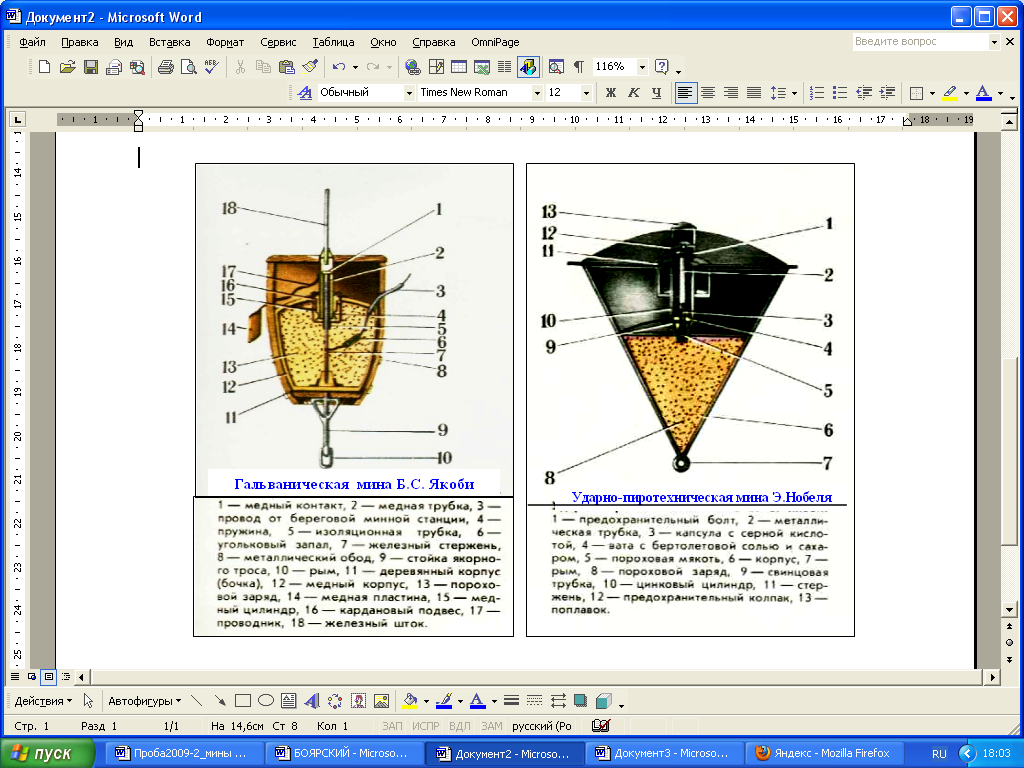Cut selection with the scissors icon

[x=240, y=67]
